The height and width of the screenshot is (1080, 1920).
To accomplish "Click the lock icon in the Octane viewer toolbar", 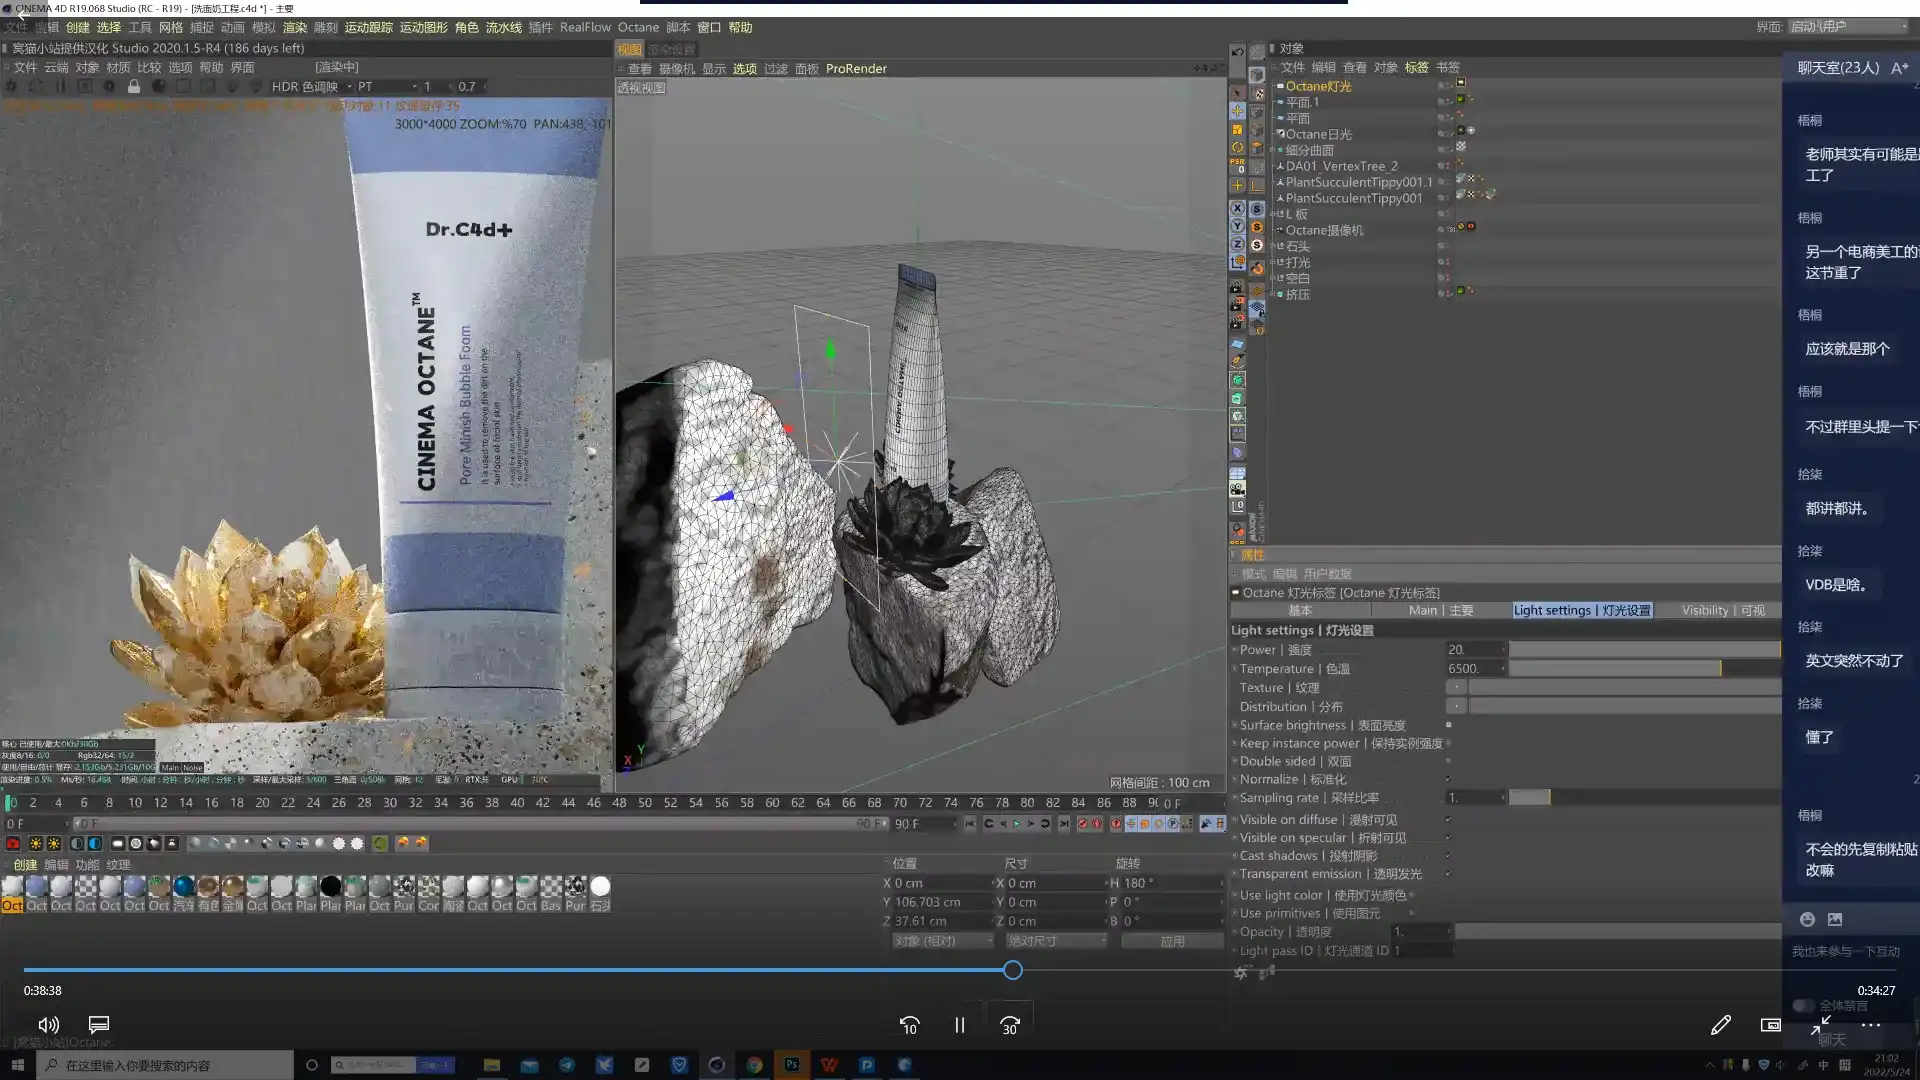I will (x=133, y=87).
